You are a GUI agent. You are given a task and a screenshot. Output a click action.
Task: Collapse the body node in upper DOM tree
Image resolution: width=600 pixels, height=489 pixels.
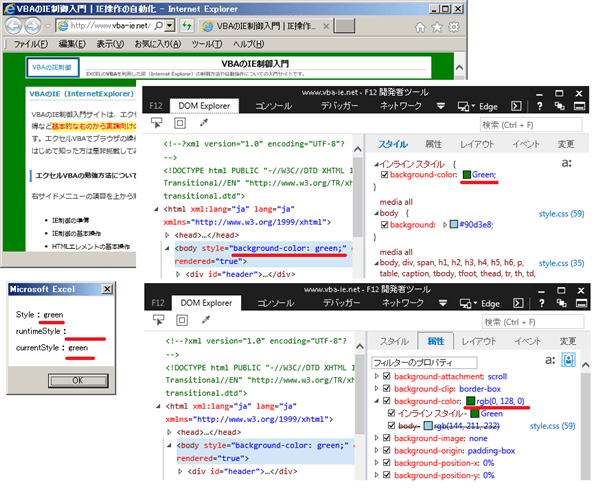click(167, 248)
